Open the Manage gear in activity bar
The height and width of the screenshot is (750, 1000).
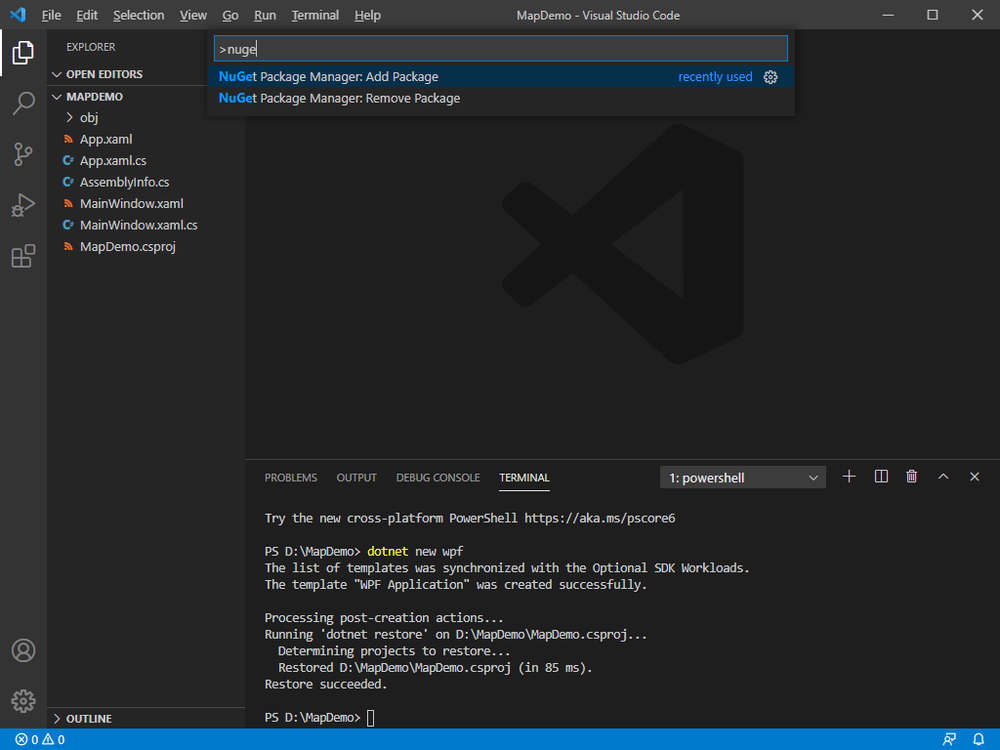[x=22, y=701]
